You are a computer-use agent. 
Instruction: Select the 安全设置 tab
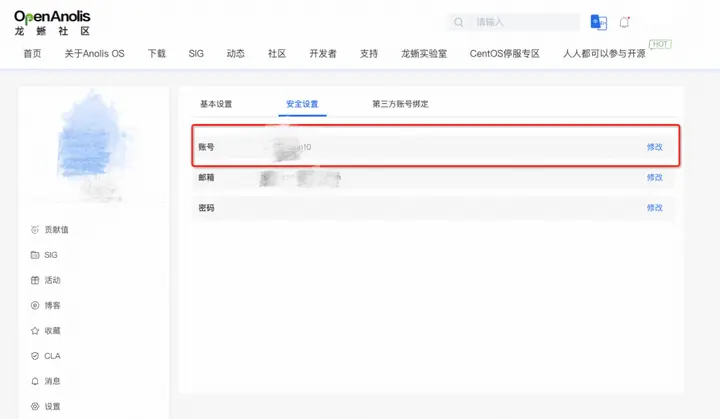tap(302, 104)
